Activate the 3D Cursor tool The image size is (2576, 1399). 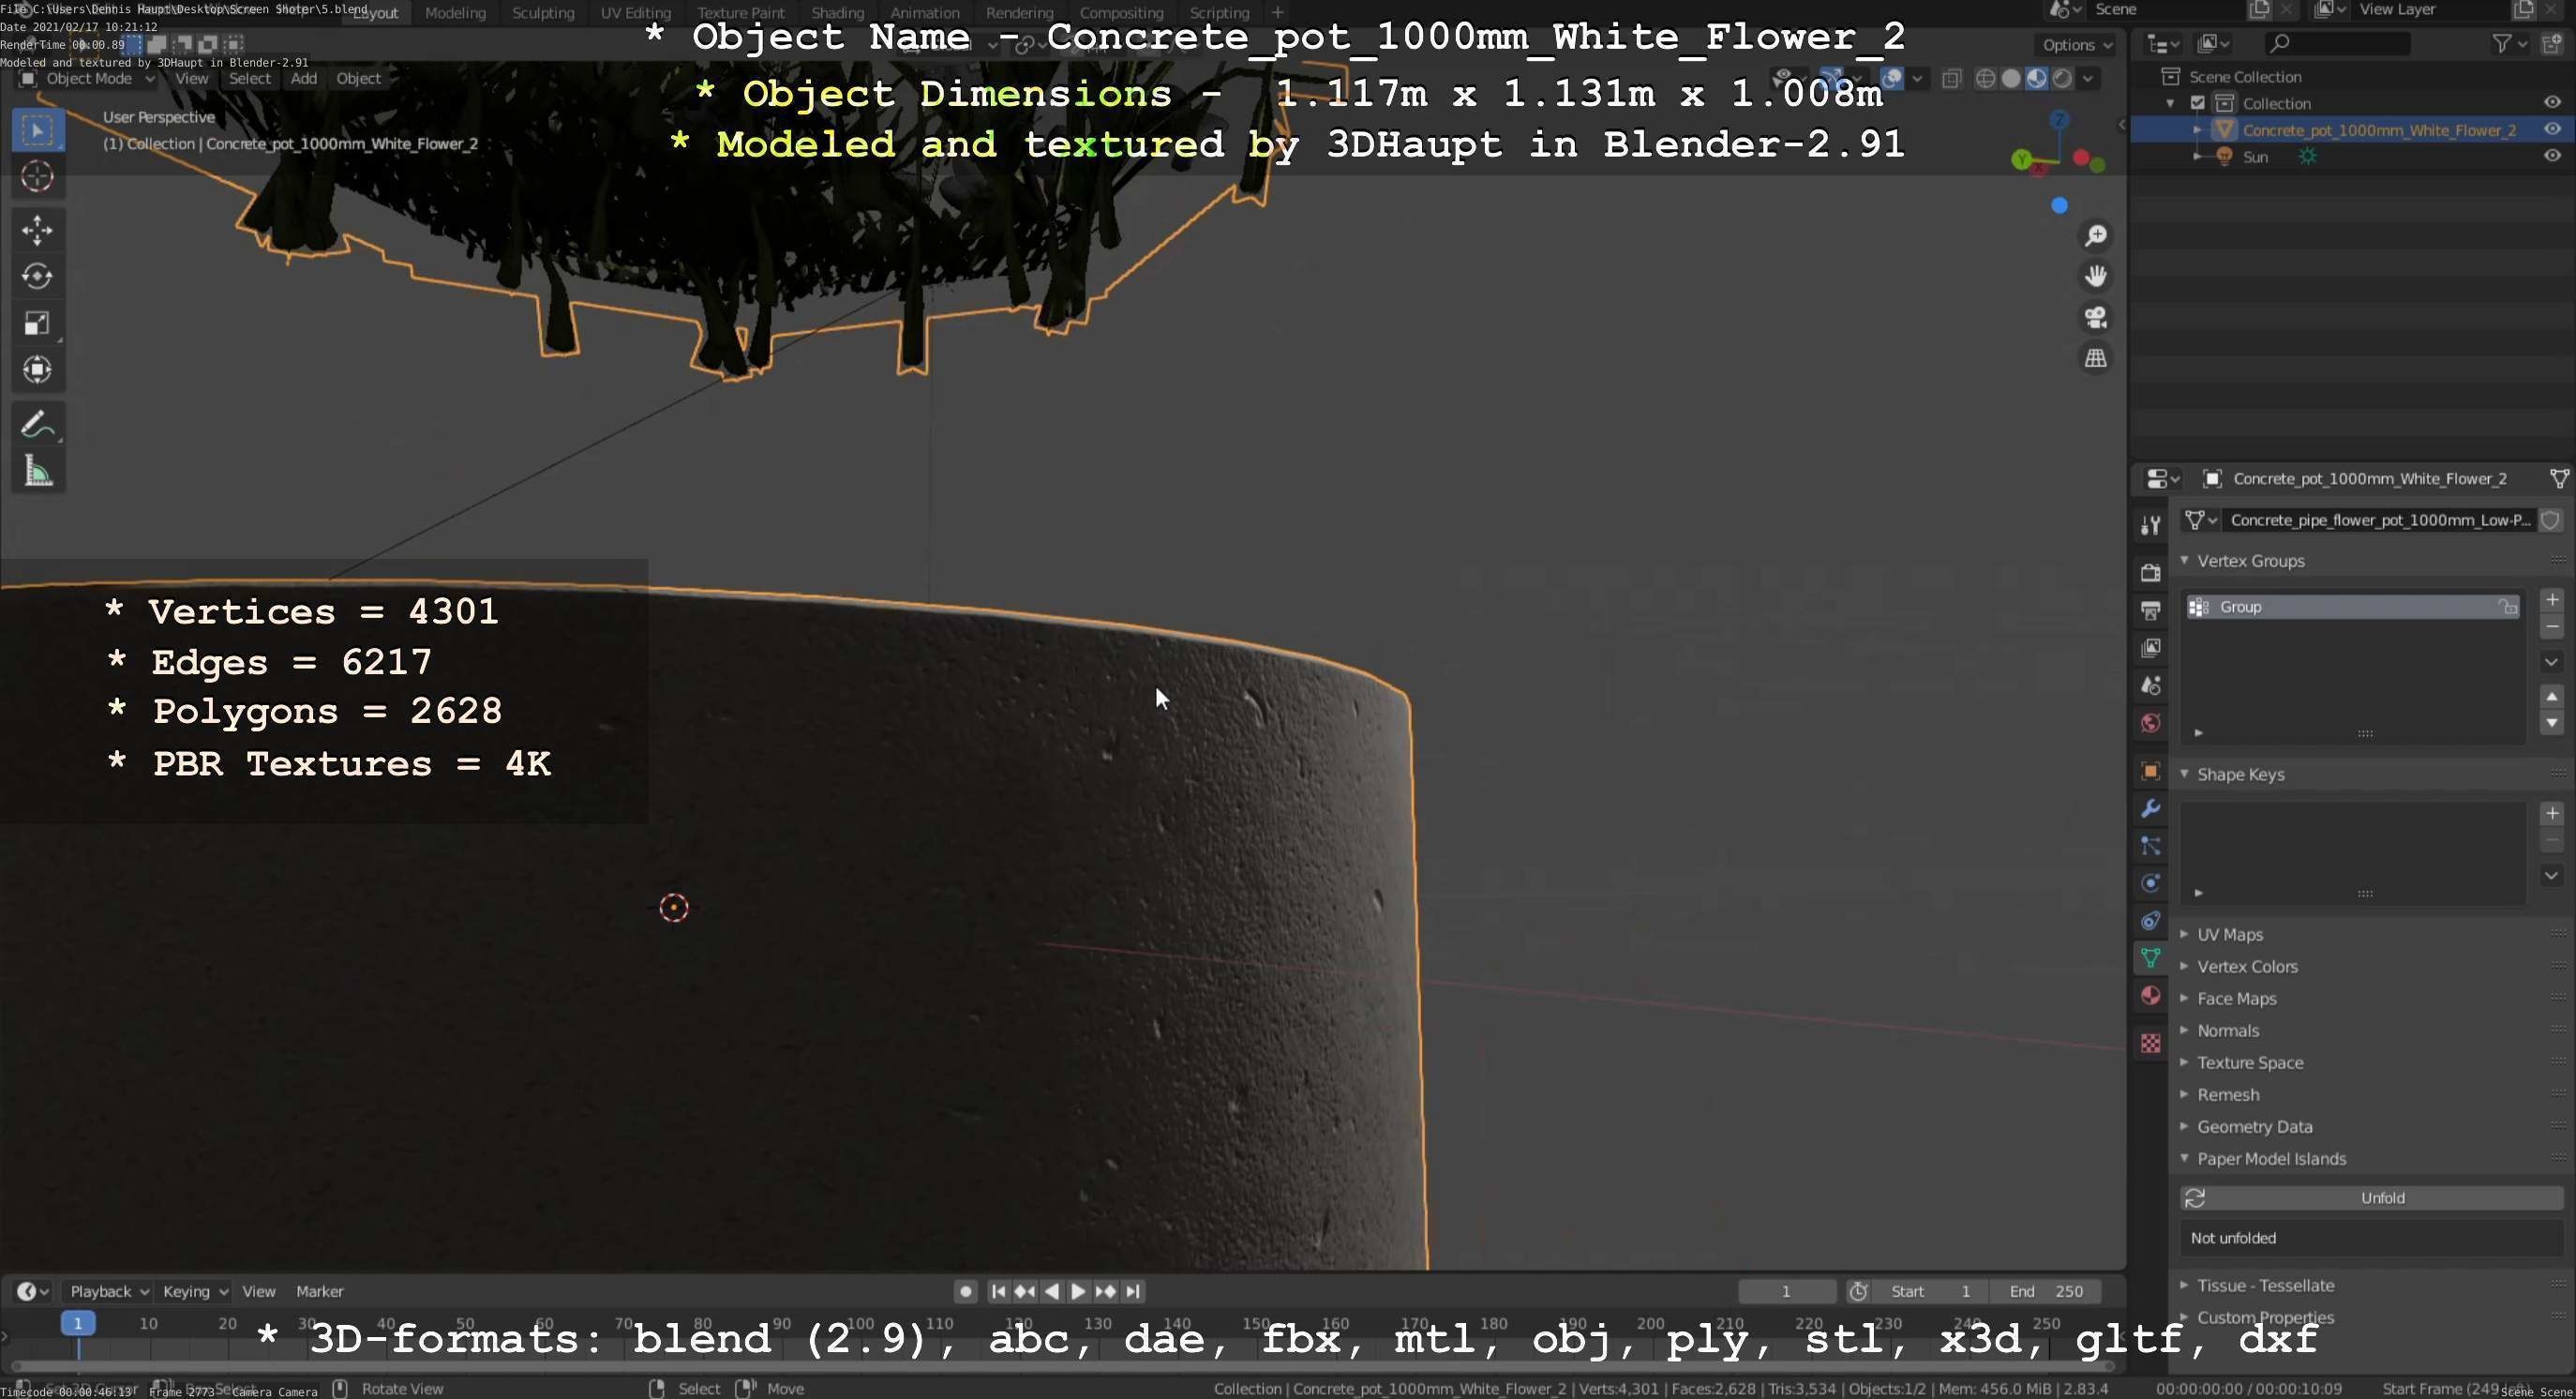[38, 177]
